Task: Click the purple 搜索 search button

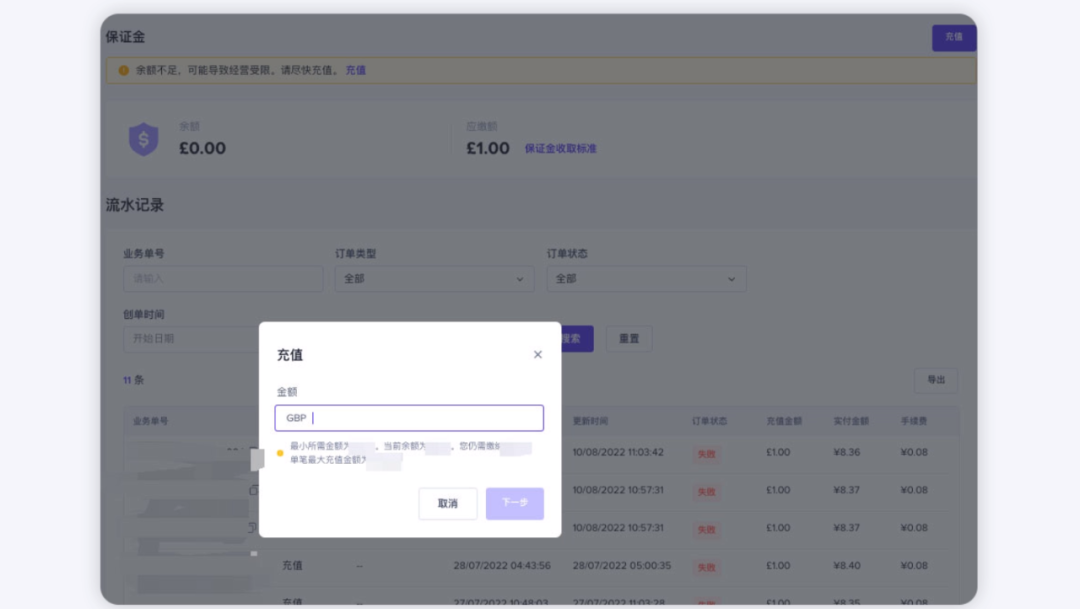Action: coord(578,339)
